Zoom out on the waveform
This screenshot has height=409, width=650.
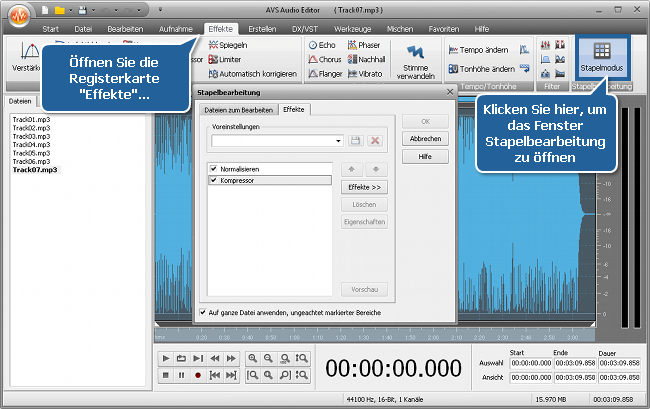[x=269, y=358]
